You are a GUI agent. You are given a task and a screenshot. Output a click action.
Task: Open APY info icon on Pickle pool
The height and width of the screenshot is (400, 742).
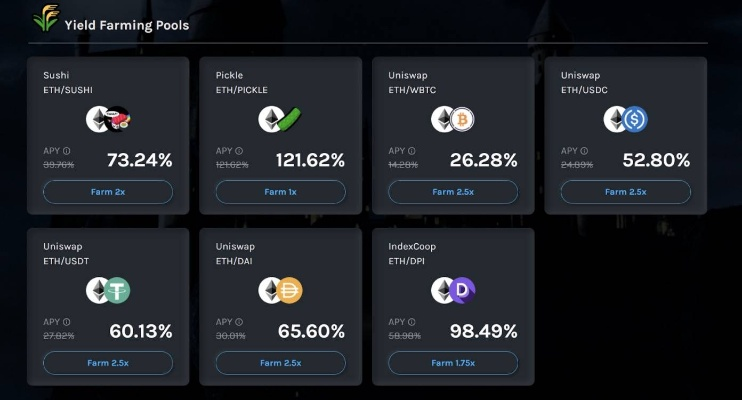(239, 151)
